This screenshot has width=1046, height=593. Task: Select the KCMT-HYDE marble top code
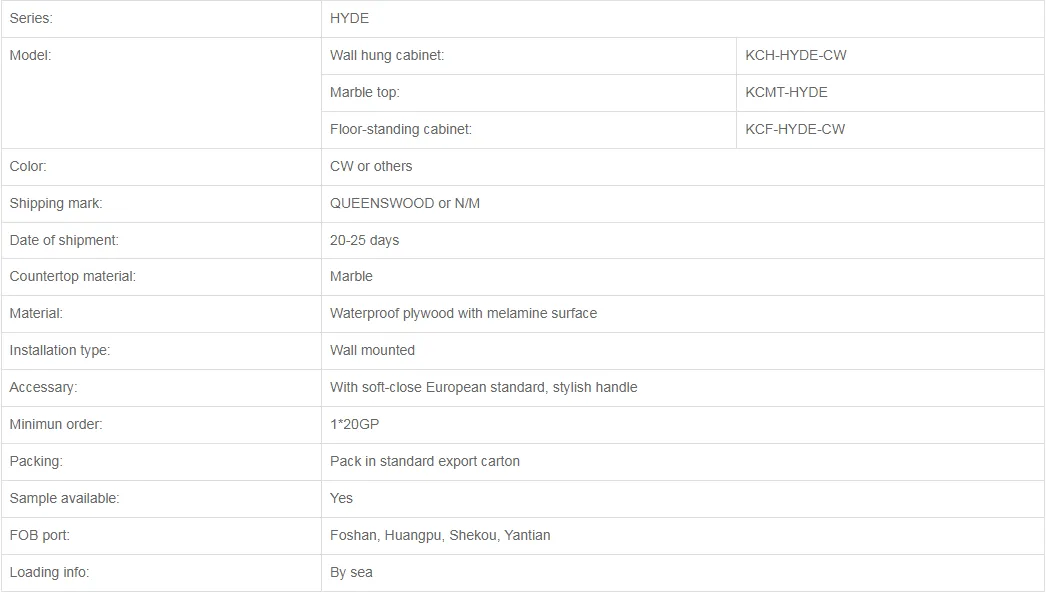point(786,93)
